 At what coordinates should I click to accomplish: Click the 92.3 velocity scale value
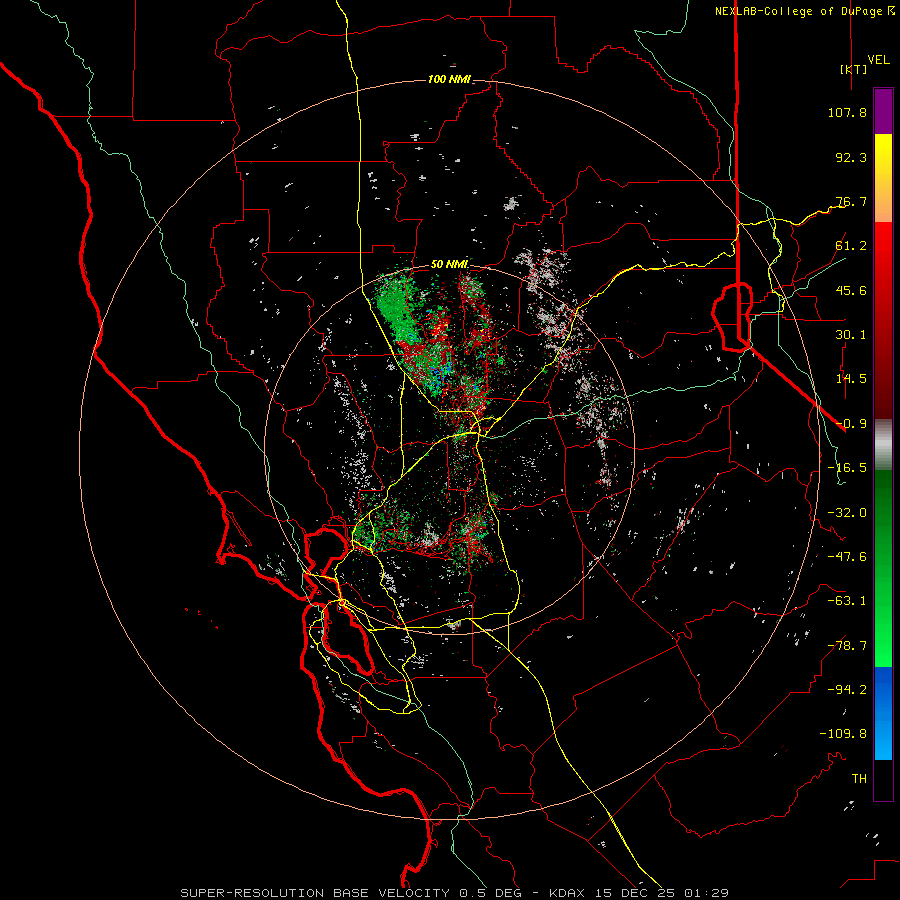851,157
